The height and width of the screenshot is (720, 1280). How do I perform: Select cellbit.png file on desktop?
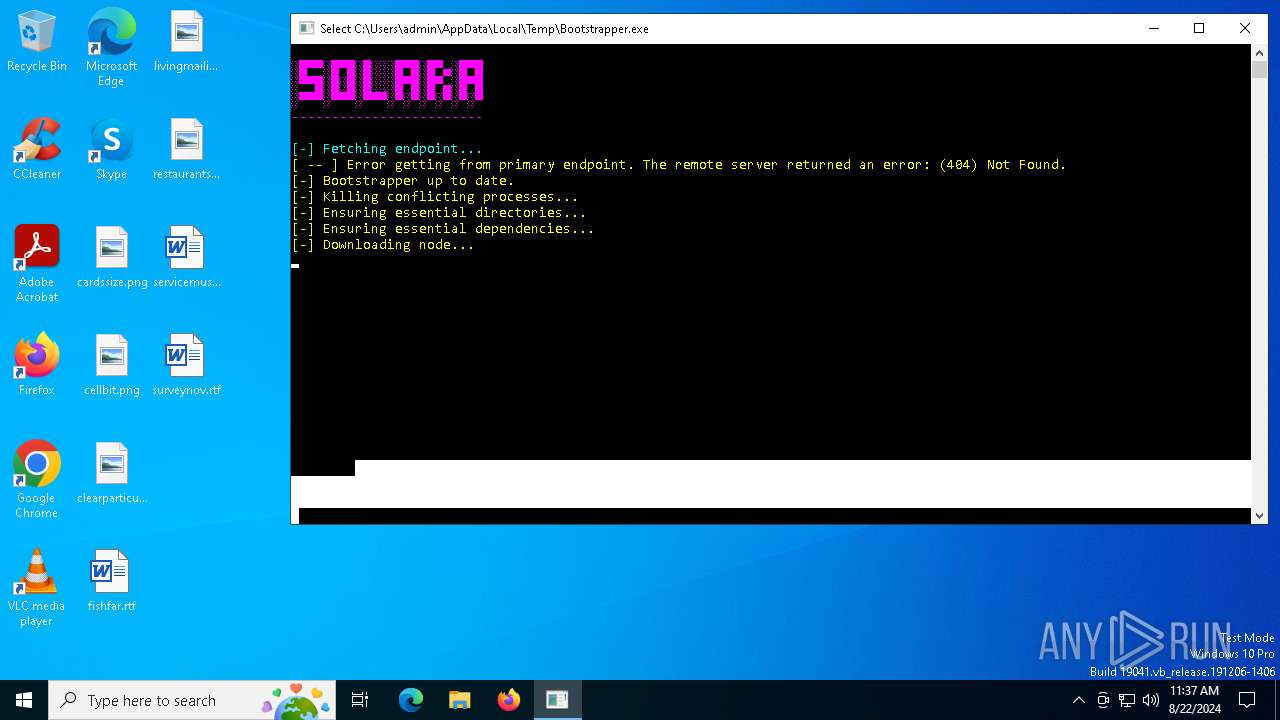(112, 365)
